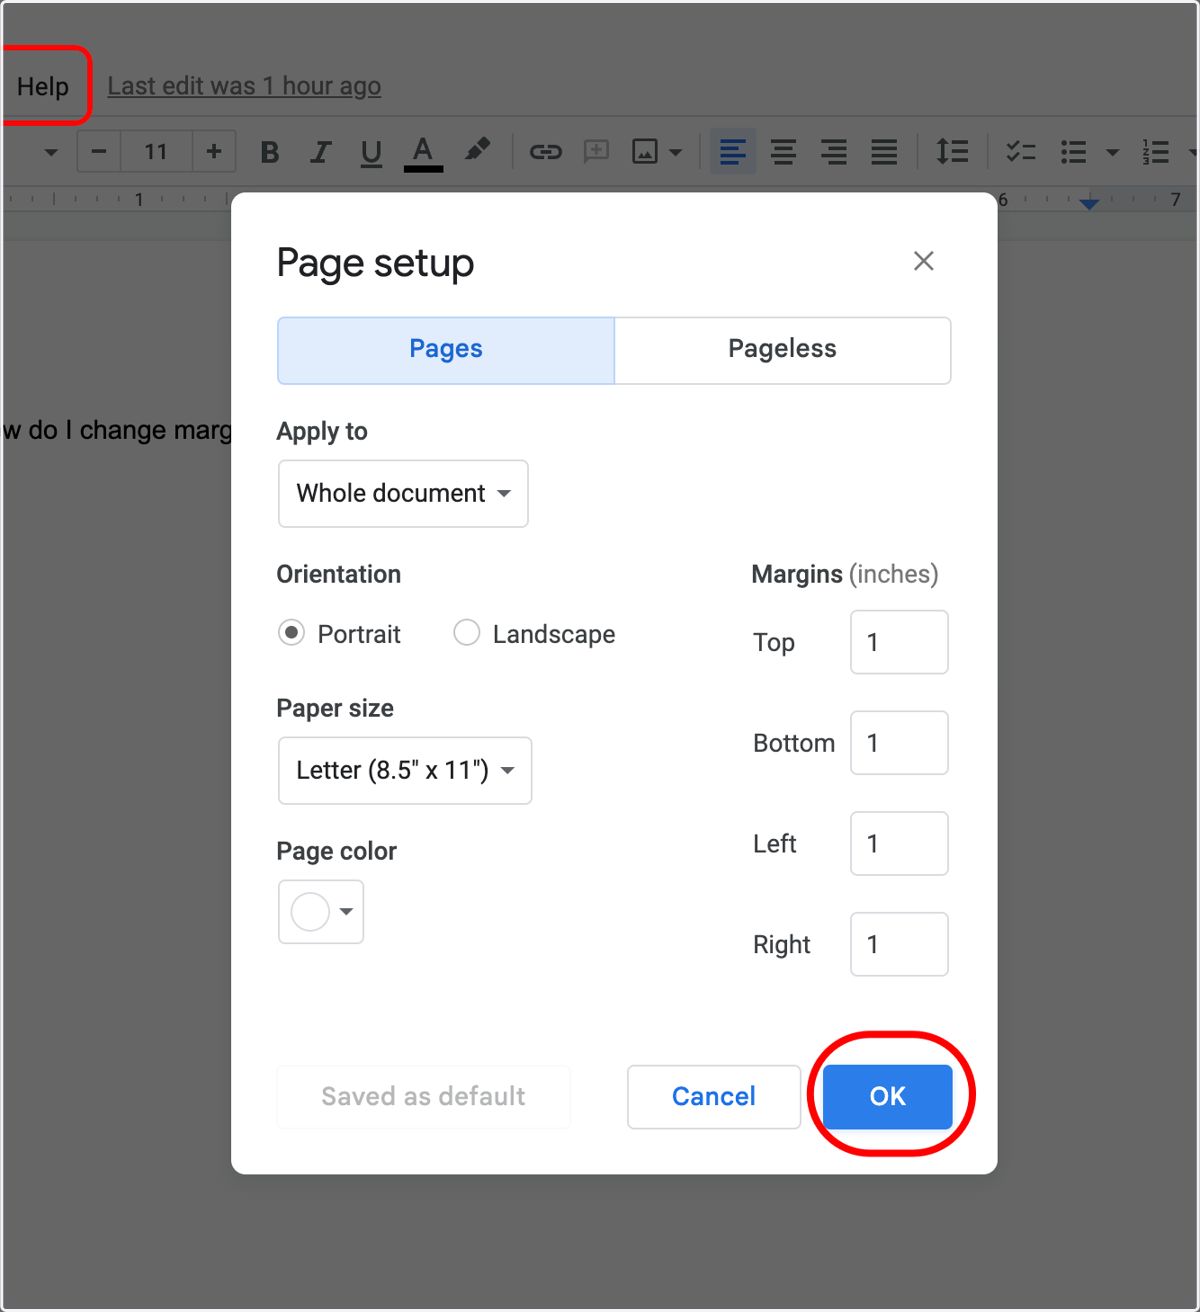Click the insert image icon
This screenshot has height=1312, width=1200.
(x=645, y=152)
